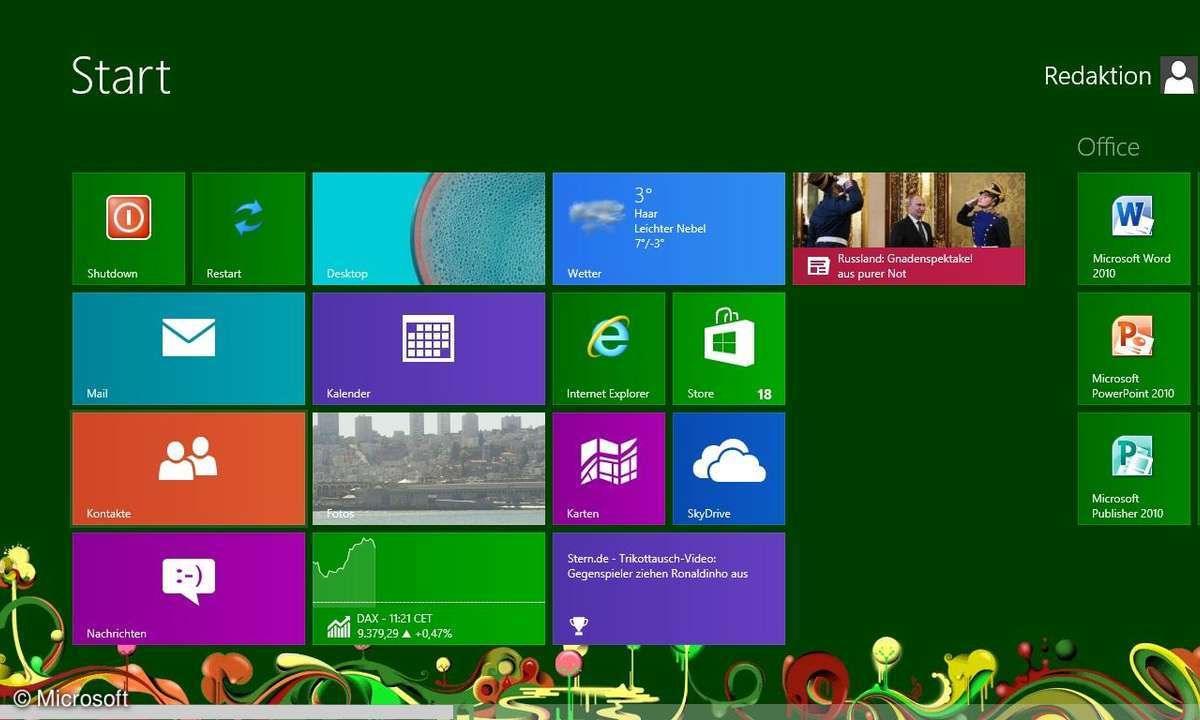Click the Store update count 18
This screenshot has height=720, width=1200.
764,394
